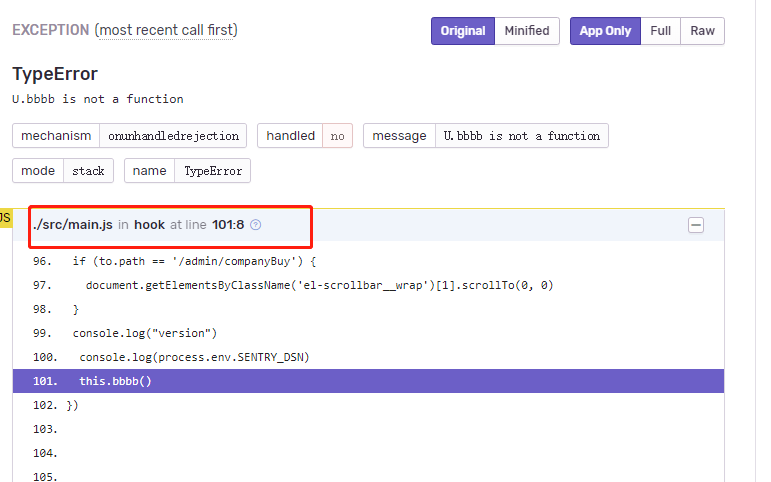The width and height of the screenshot is (771, 482).
Task: Click the TypeError exception heading
Action: [55, 74]
